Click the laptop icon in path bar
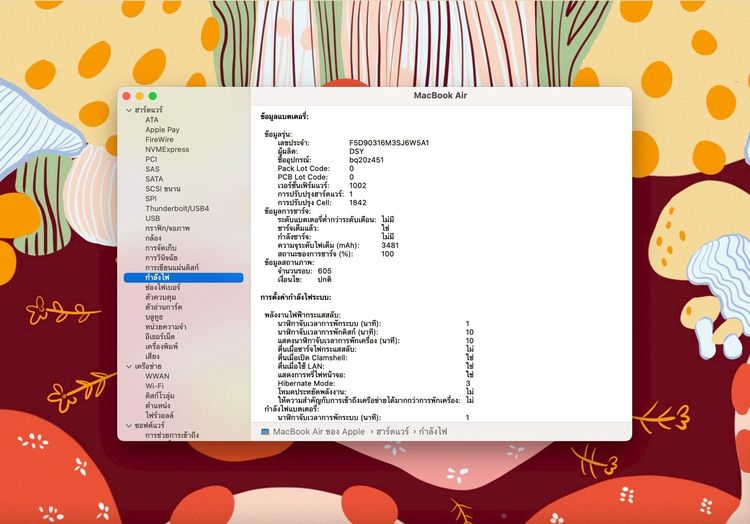Screen dimensions: 750x524 coord(265,432)
